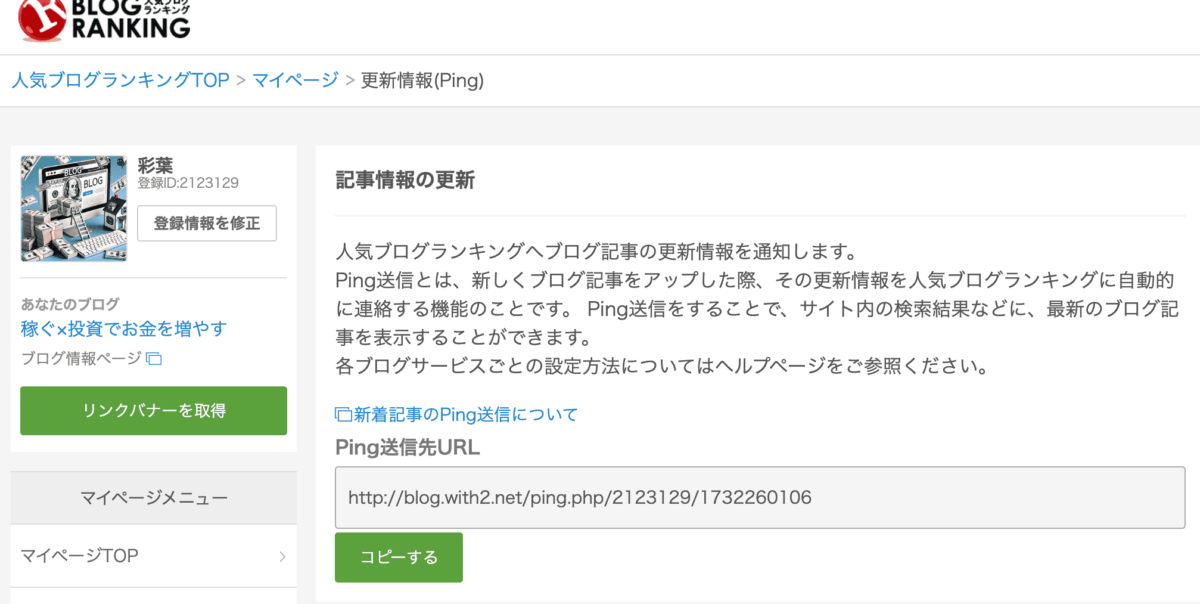1200x604 pixels.
Task: Visit the ブログ情報ページ link
Action: (x=82, y=359)
